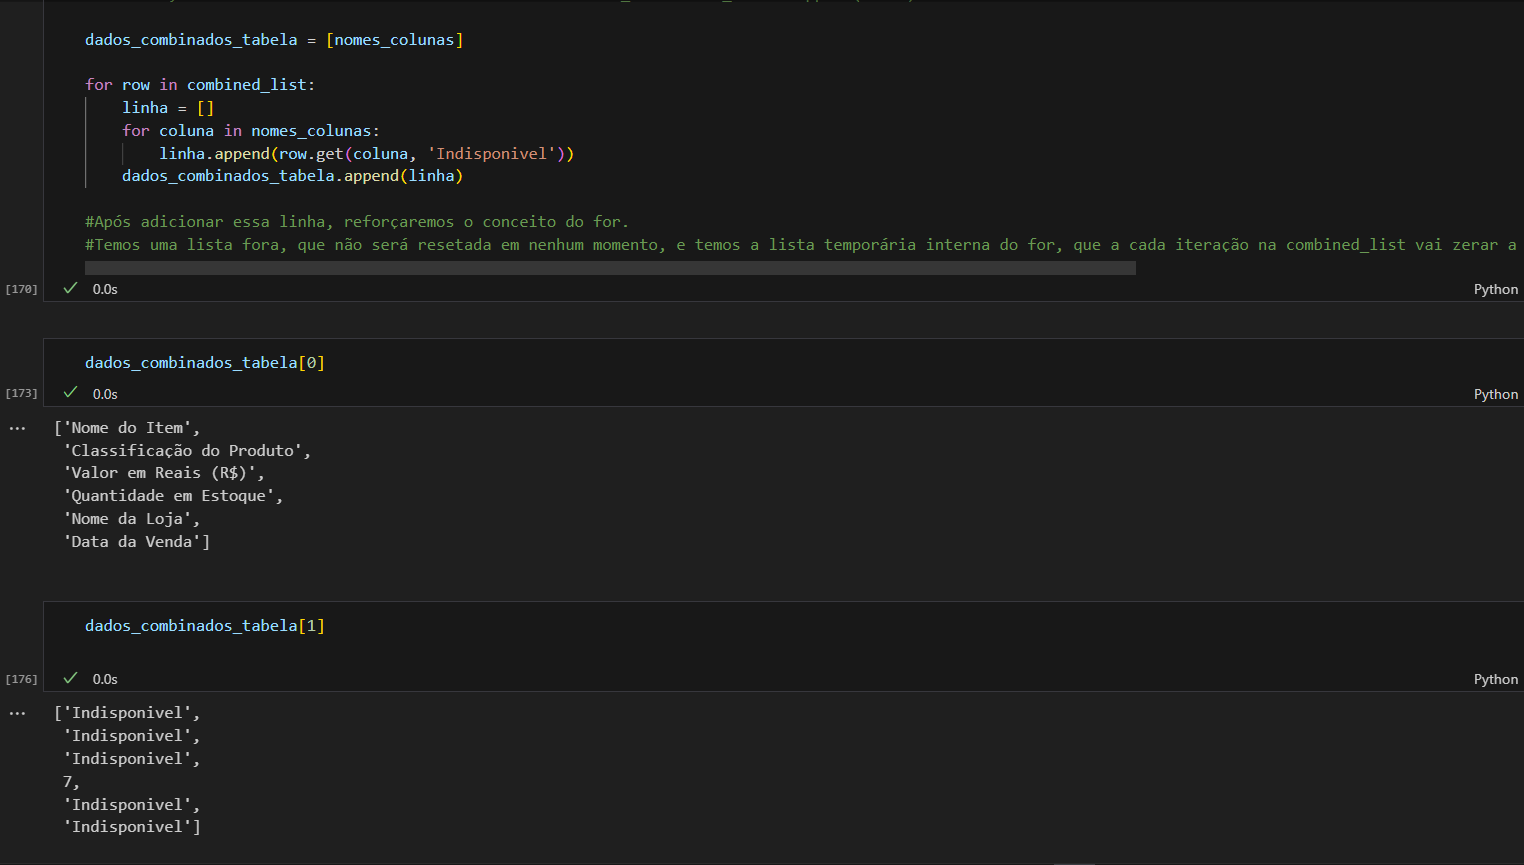Open output options ellipsis for cell 173 output
This screenshot has width=1524, height=865.
17,428
